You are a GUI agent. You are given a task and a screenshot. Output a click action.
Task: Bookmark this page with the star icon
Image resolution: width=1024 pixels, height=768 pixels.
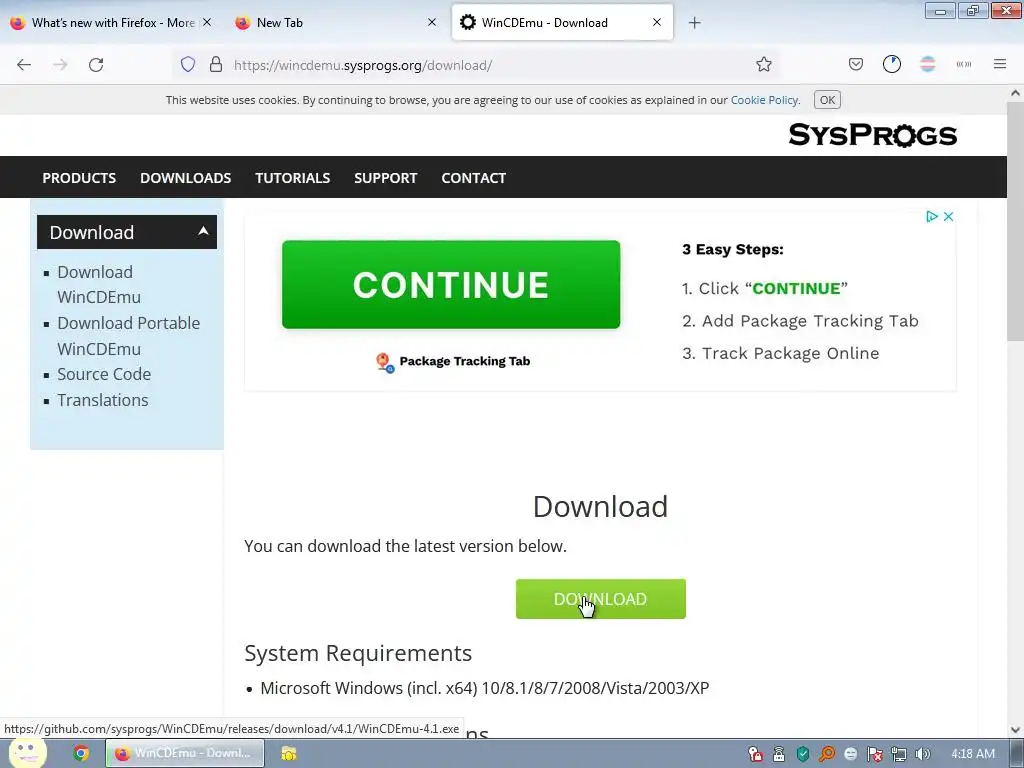[763, 65]
